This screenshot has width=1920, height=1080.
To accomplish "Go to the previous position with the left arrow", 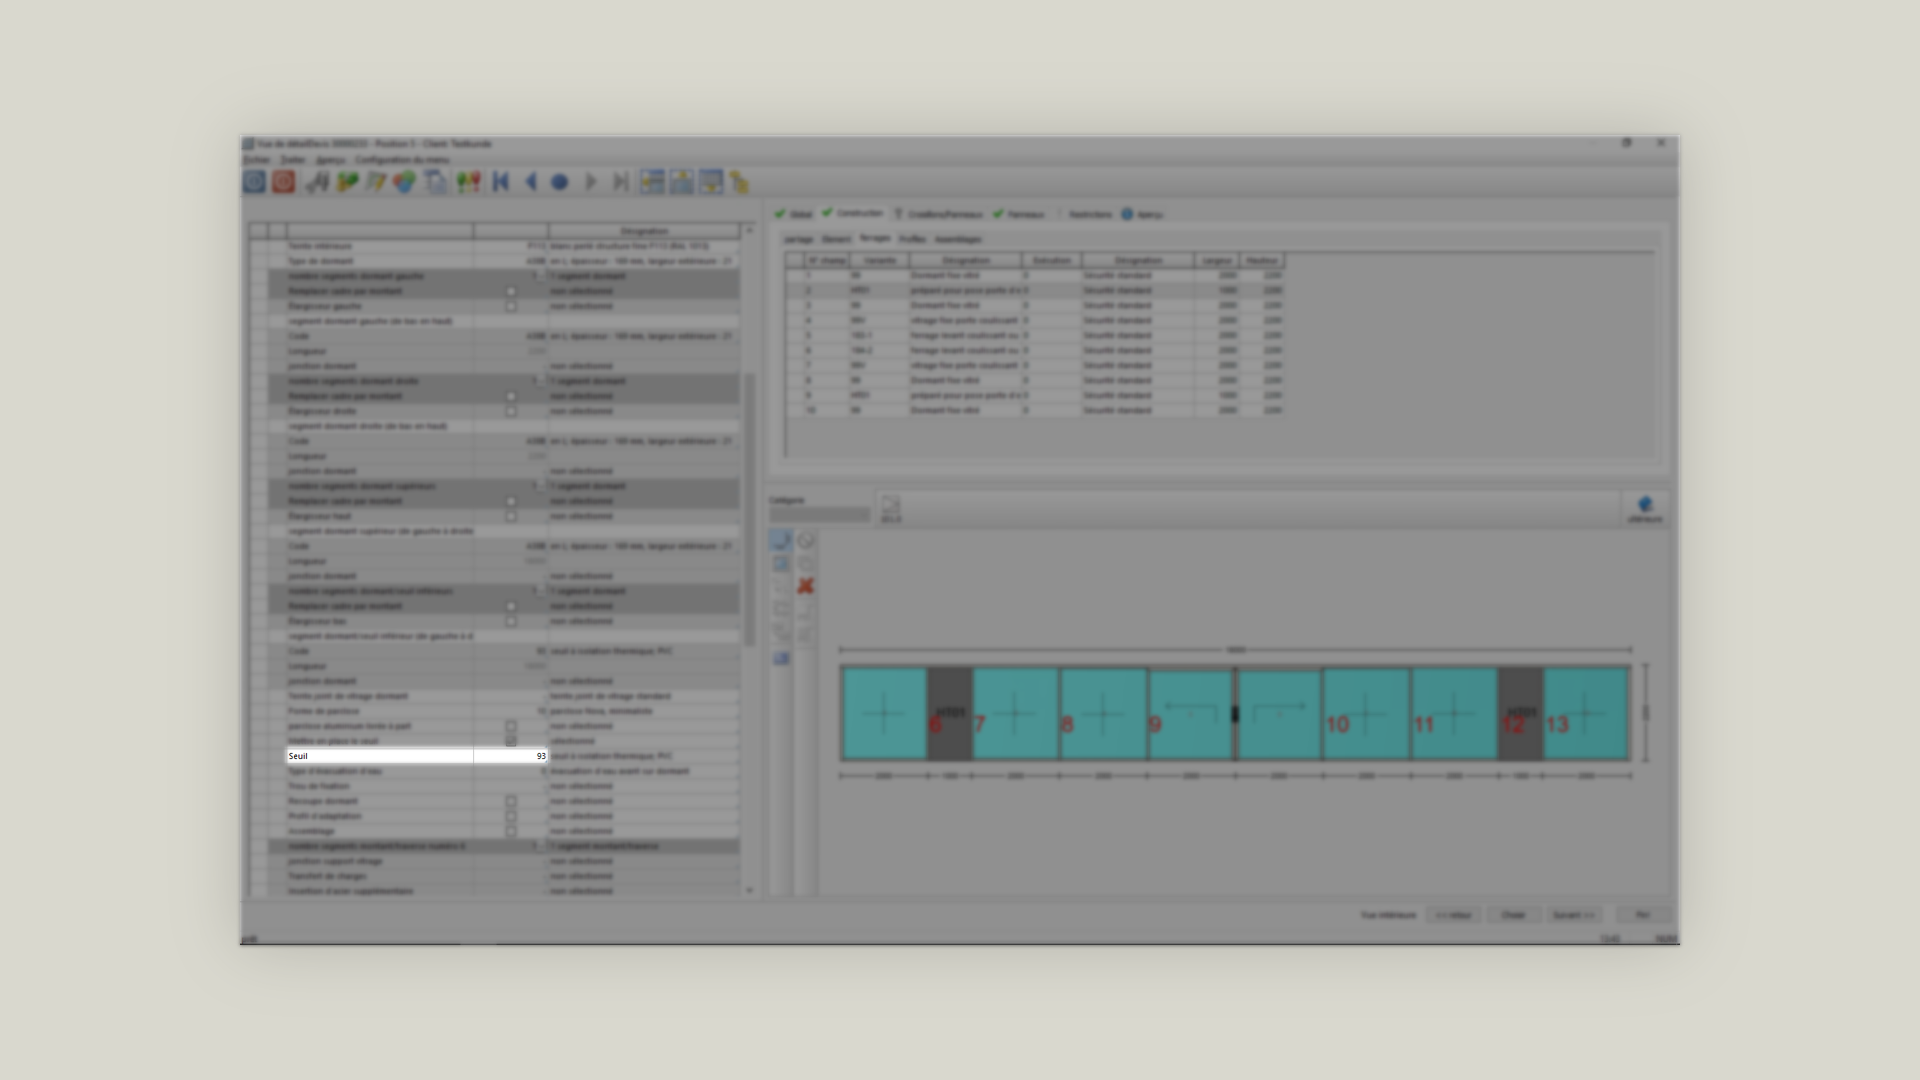I will [x=531, y=181].
